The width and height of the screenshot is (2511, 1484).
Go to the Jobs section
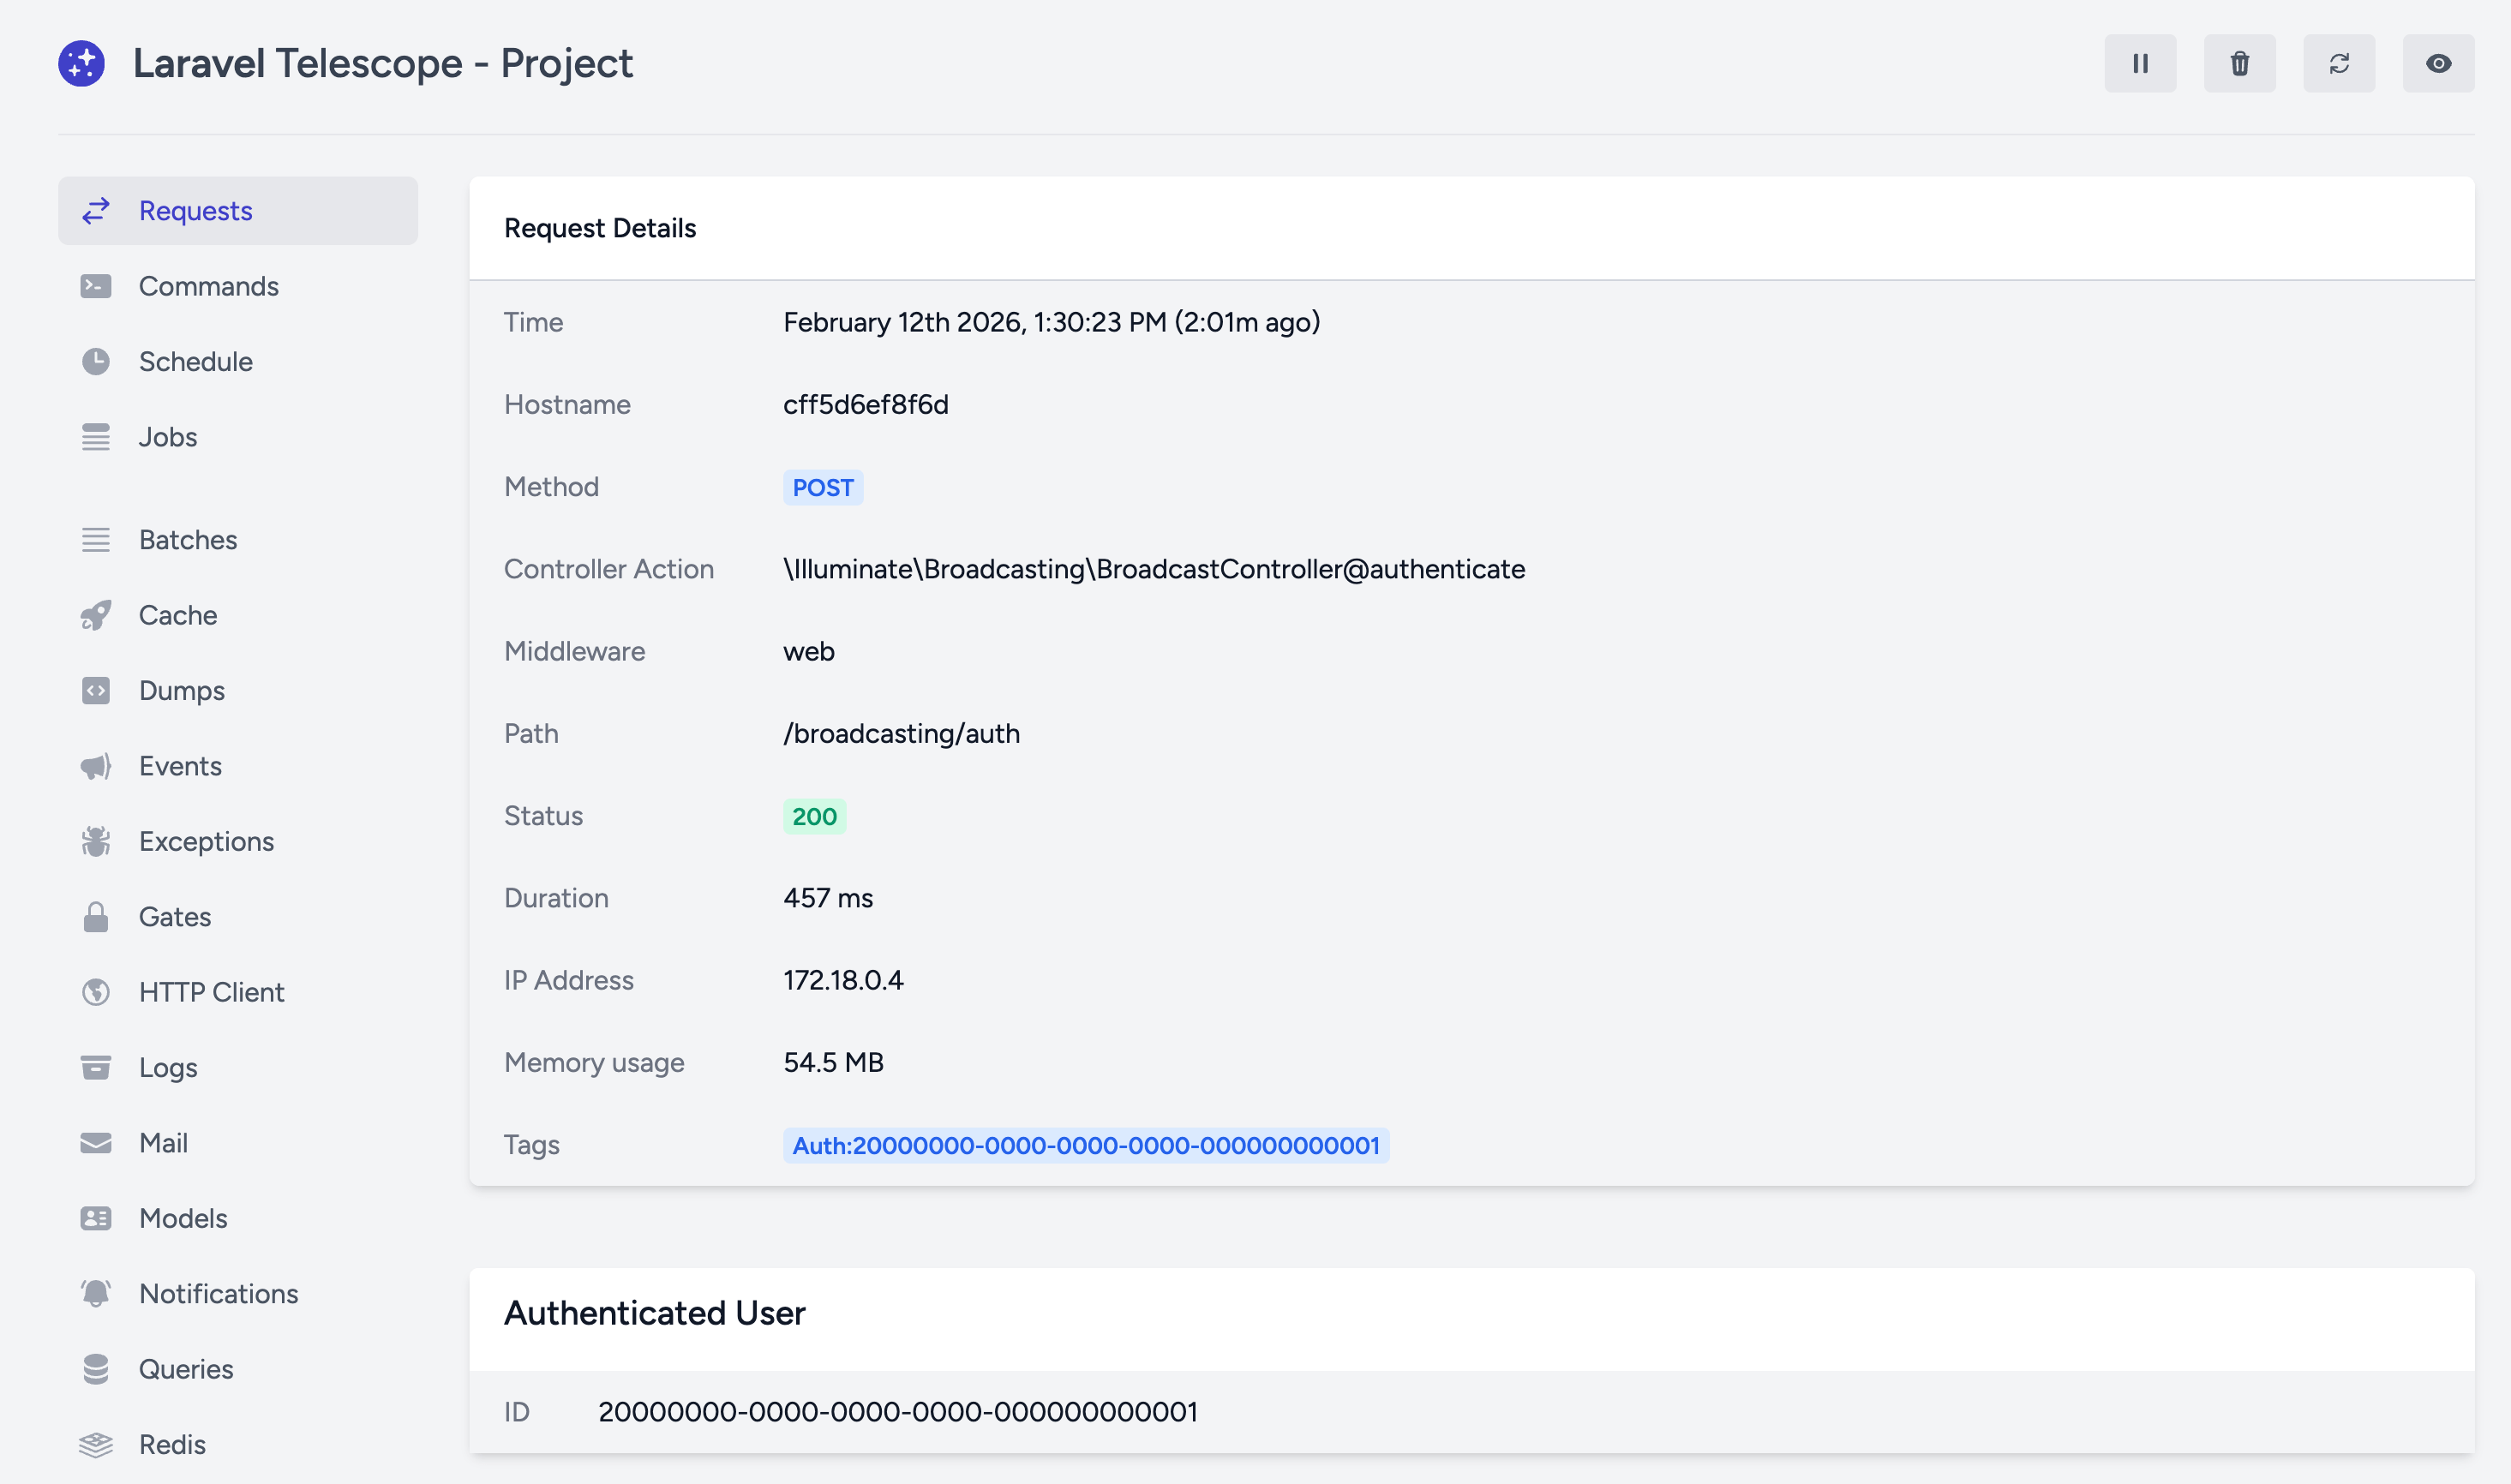(x=167, y=437)
